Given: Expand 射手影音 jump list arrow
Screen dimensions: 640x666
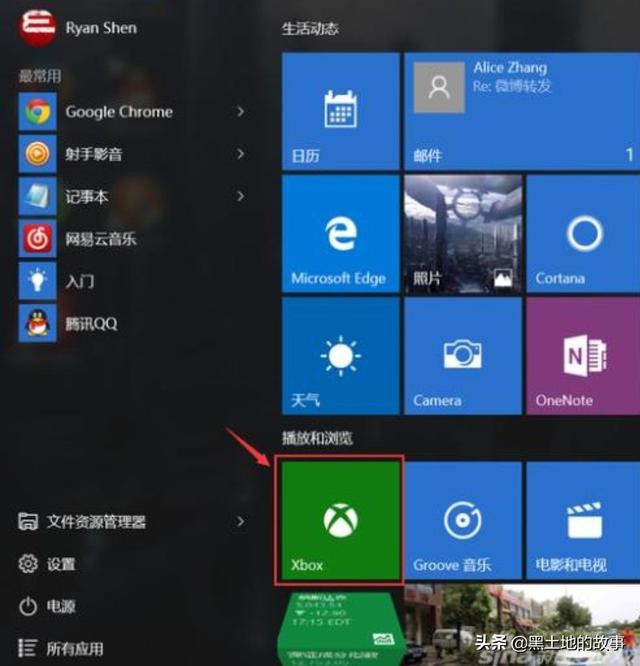Looking at the screenshot, I should pos(240,154).
